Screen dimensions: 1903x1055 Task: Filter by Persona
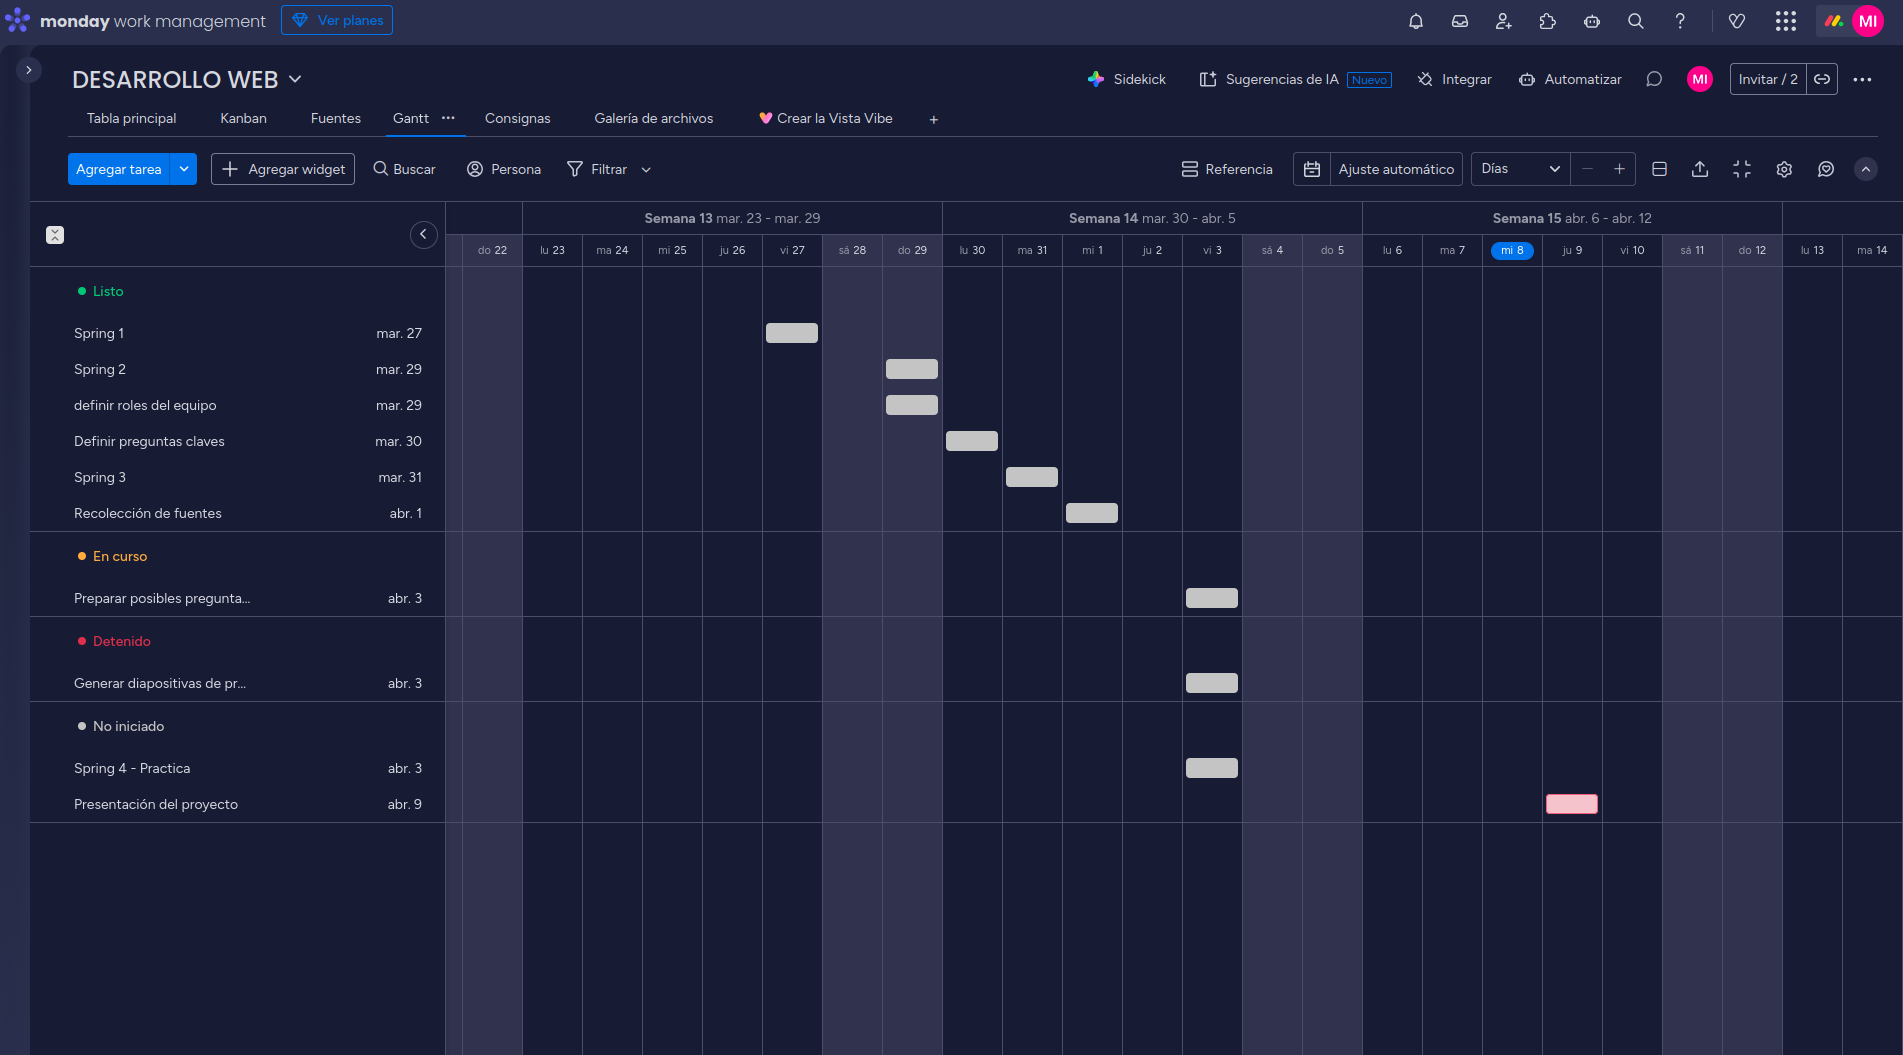[x=504, y=169]
